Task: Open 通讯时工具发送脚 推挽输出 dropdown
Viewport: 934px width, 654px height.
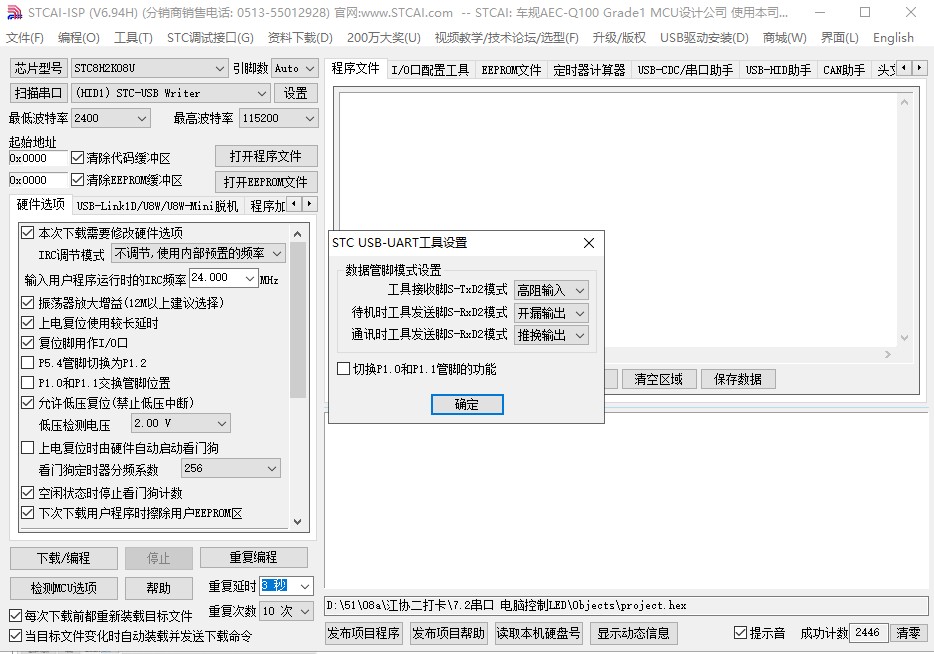Action: click(551, 335)
